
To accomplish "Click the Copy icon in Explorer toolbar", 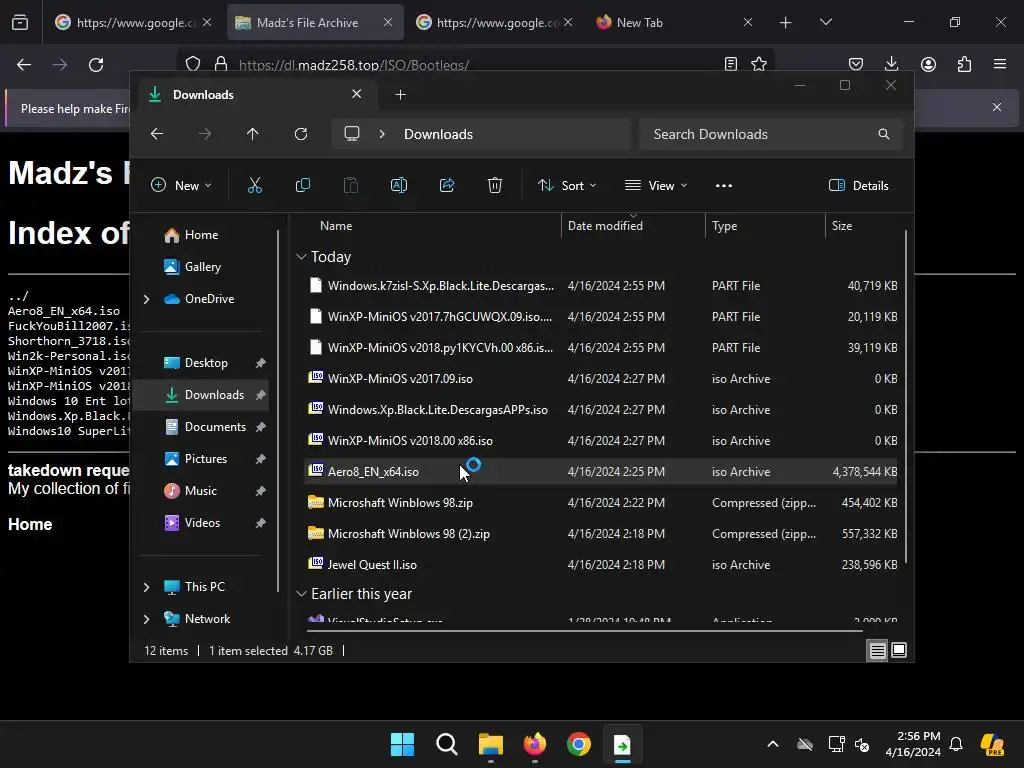I will (x=302, y=185).
